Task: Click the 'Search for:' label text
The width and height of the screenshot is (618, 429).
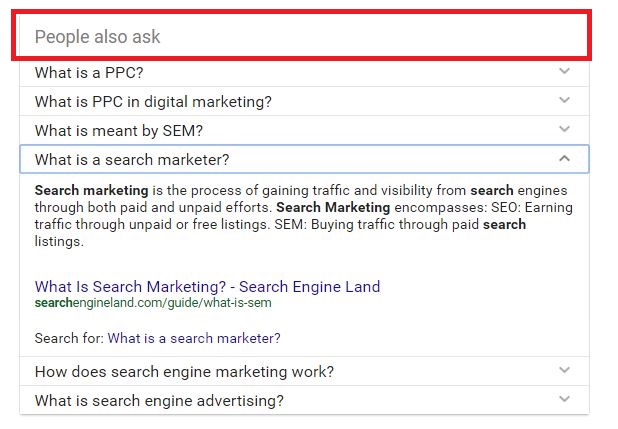Action: pyautogui.click(x=68, y=338)
